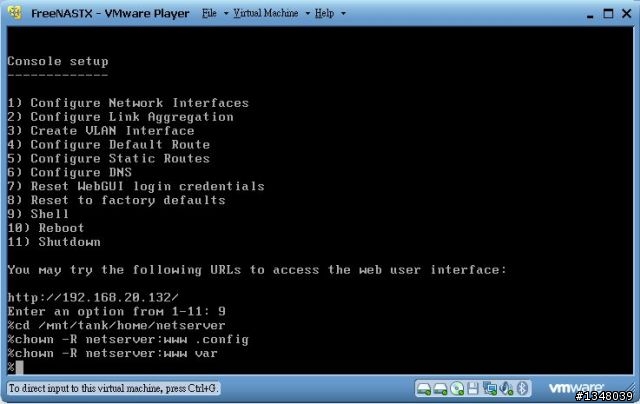Click 'Enter an option from 1-11: 9' line
Screen dimensions: 640x404
(116, 311)
